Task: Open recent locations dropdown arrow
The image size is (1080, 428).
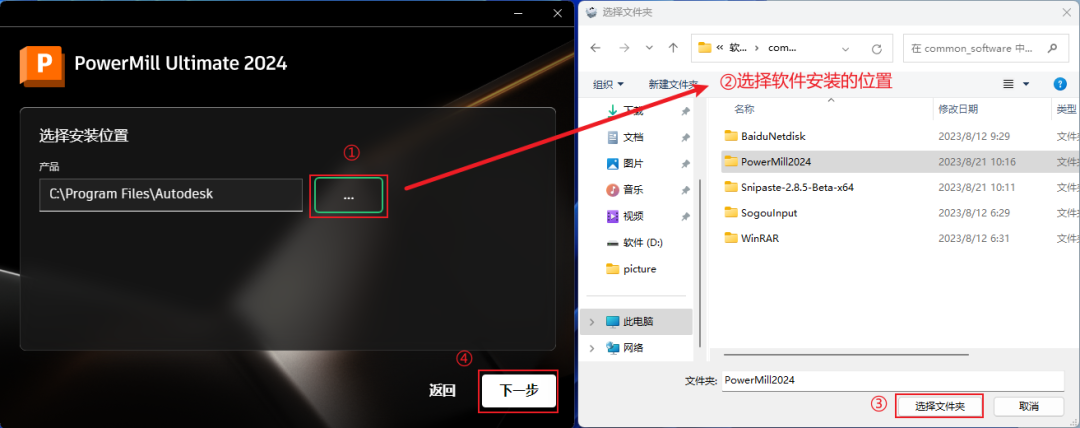Action: (649, 48)
